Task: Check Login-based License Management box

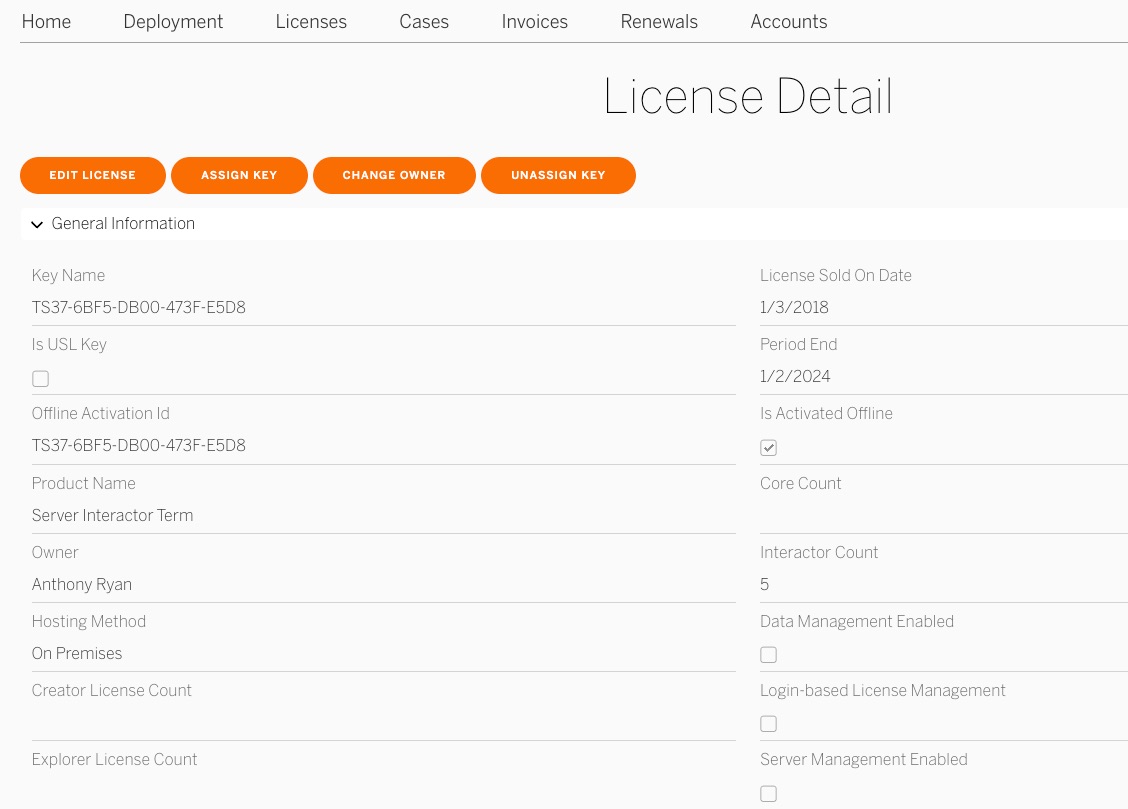Action: [x=768, y=724]
